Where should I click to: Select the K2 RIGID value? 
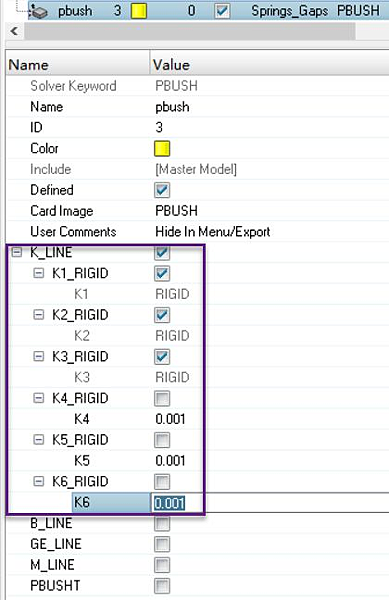pos(172,336)
